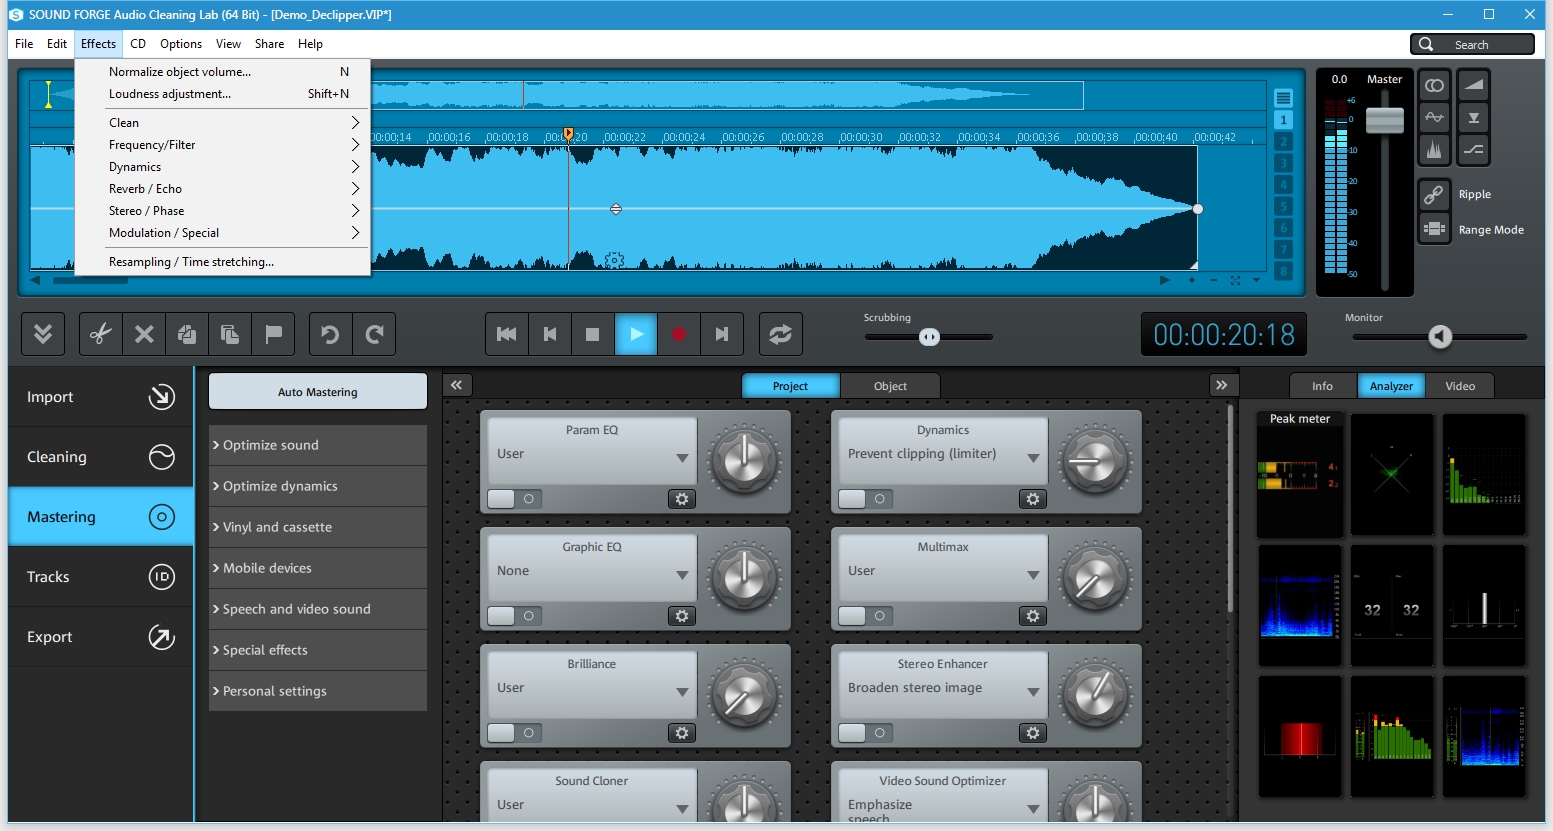Open Multimax settings gear
This screenshot has height=831, width=1553.
[1033, 616]
